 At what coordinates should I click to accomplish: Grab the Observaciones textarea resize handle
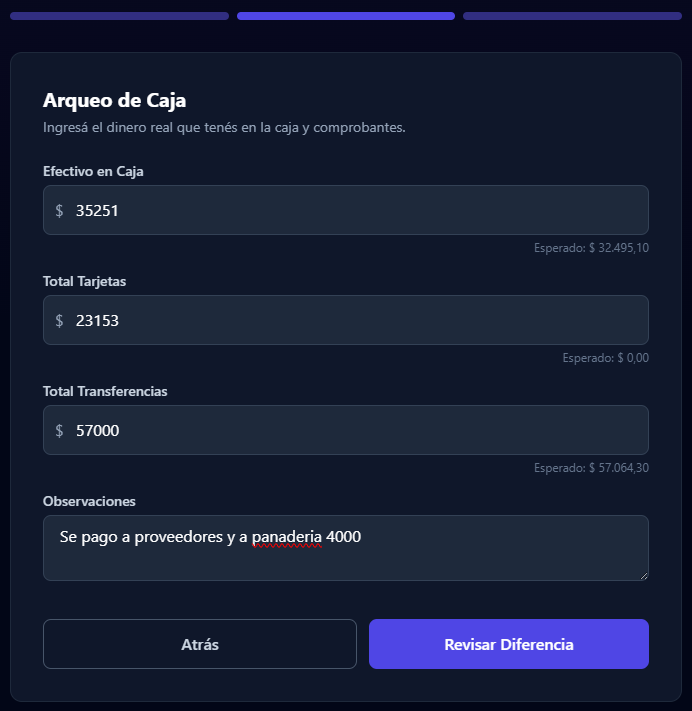click(x=643, y=575)
